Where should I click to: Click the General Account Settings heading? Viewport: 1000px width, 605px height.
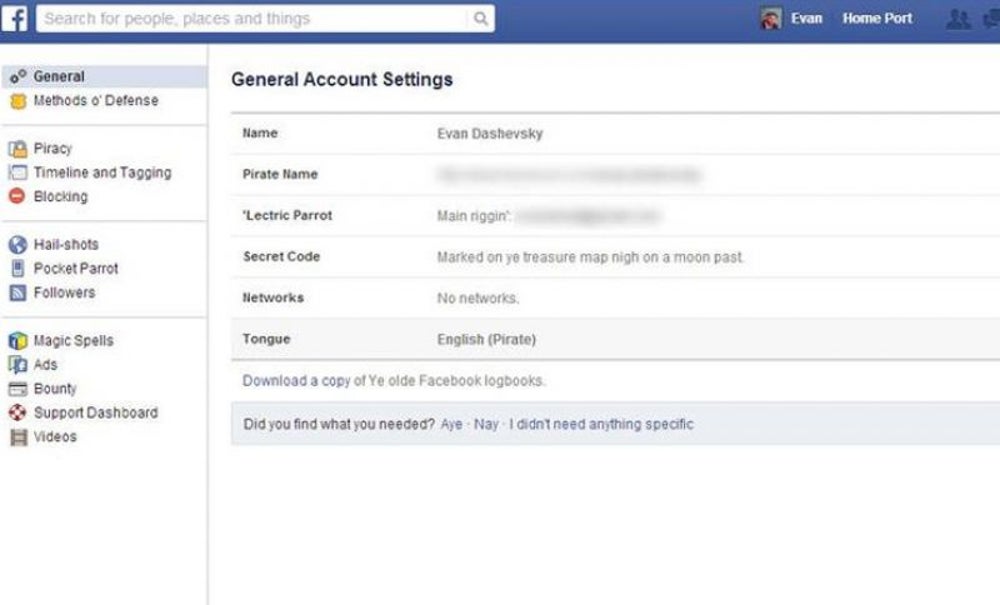click(x=342, y=79)
